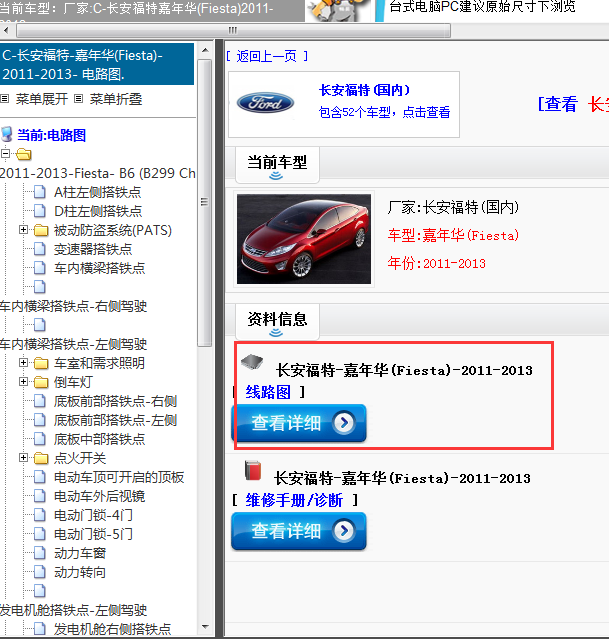Viewport: 609px width, 639px height.
Task: Click the 当前:电路图 label
Action: point(51,135)
